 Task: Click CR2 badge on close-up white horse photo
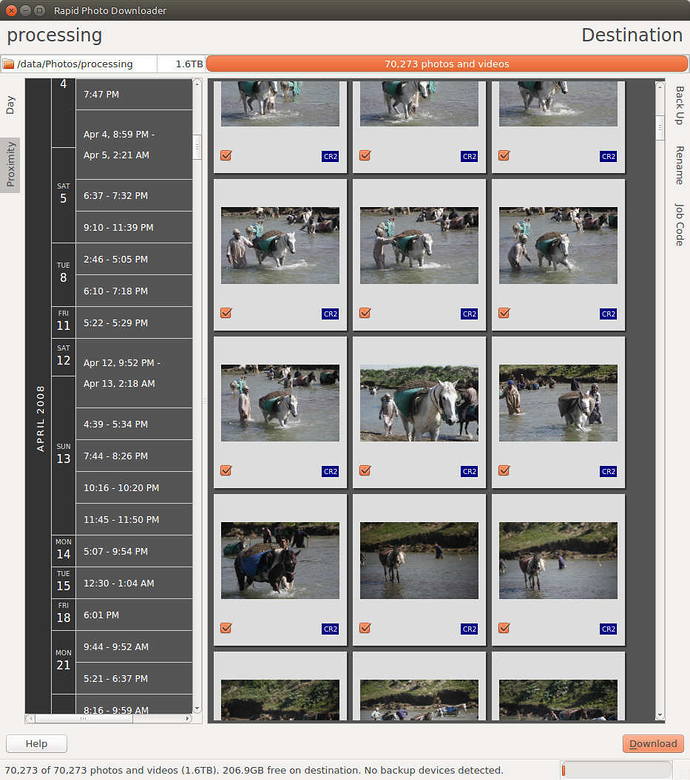[x=469, y=471]
